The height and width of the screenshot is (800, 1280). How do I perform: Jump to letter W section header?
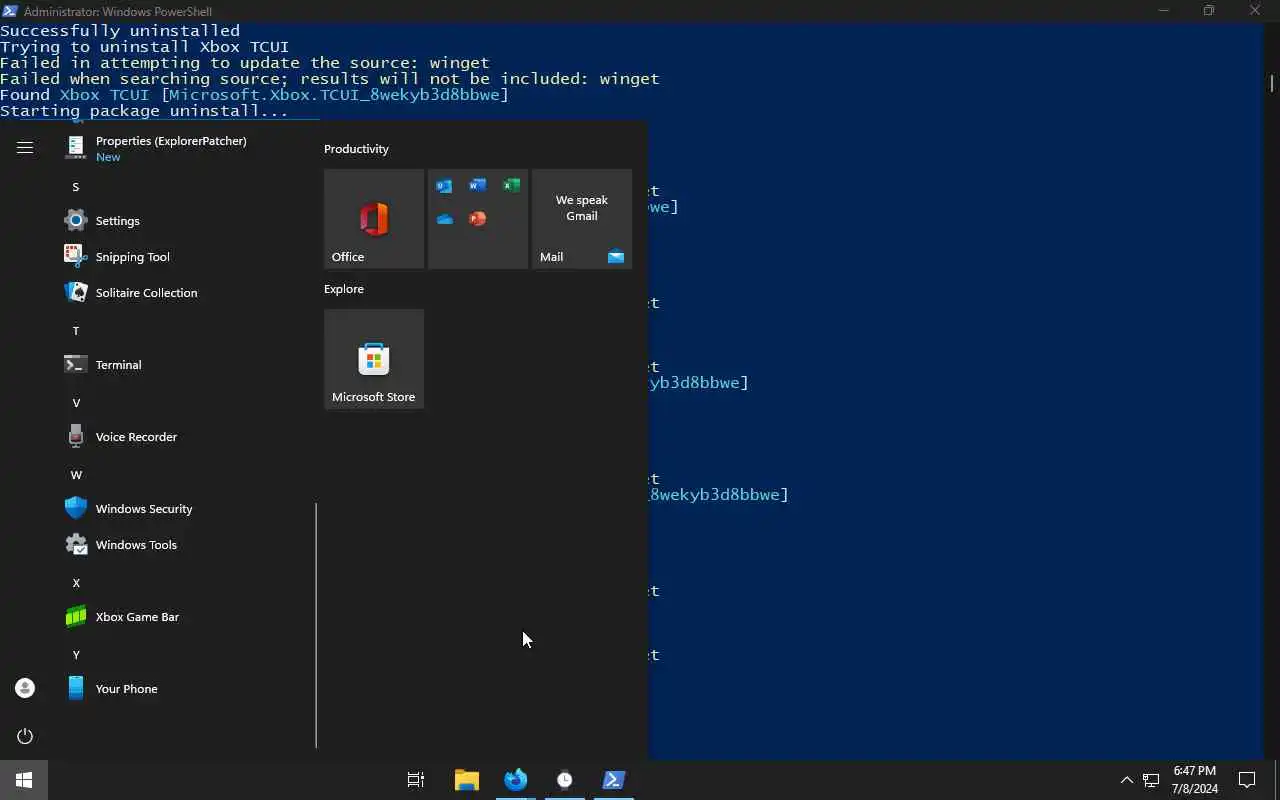pyautogui.click(x=76, y=475)
